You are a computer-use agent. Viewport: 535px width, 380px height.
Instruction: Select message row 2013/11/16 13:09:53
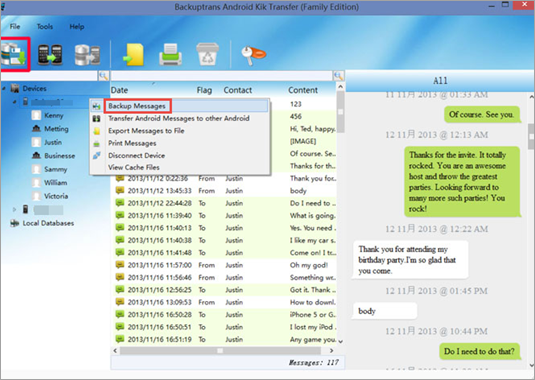(x=224, y=302)
